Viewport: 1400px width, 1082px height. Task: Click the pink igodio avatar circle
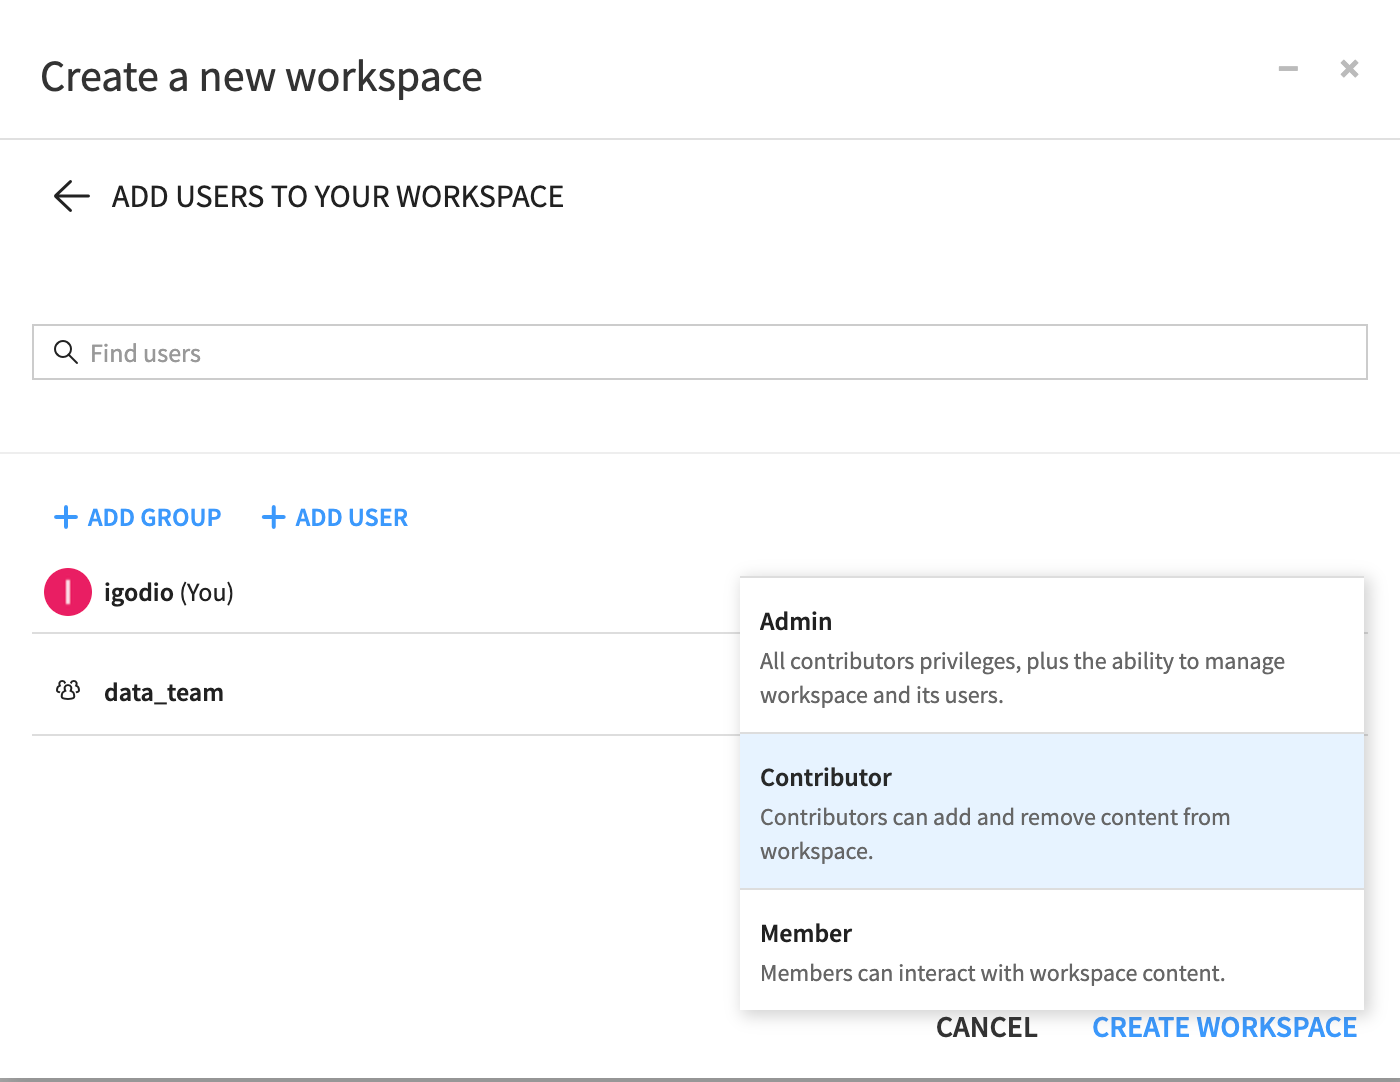coord(68,592)
